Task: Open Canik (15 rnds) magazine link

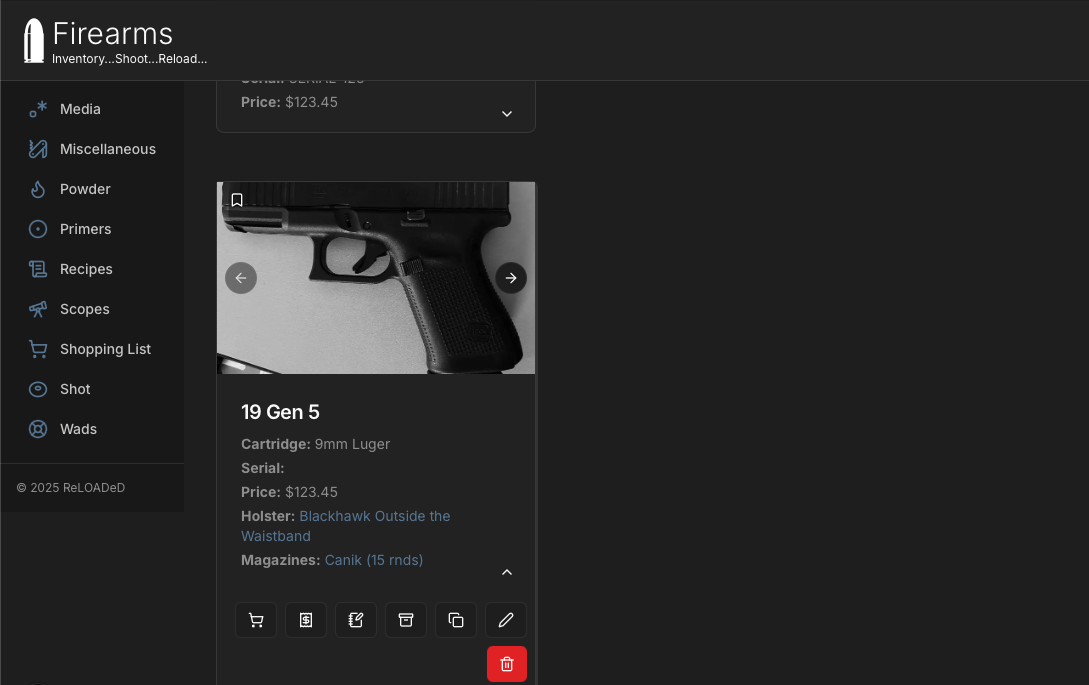Action: 374,560
